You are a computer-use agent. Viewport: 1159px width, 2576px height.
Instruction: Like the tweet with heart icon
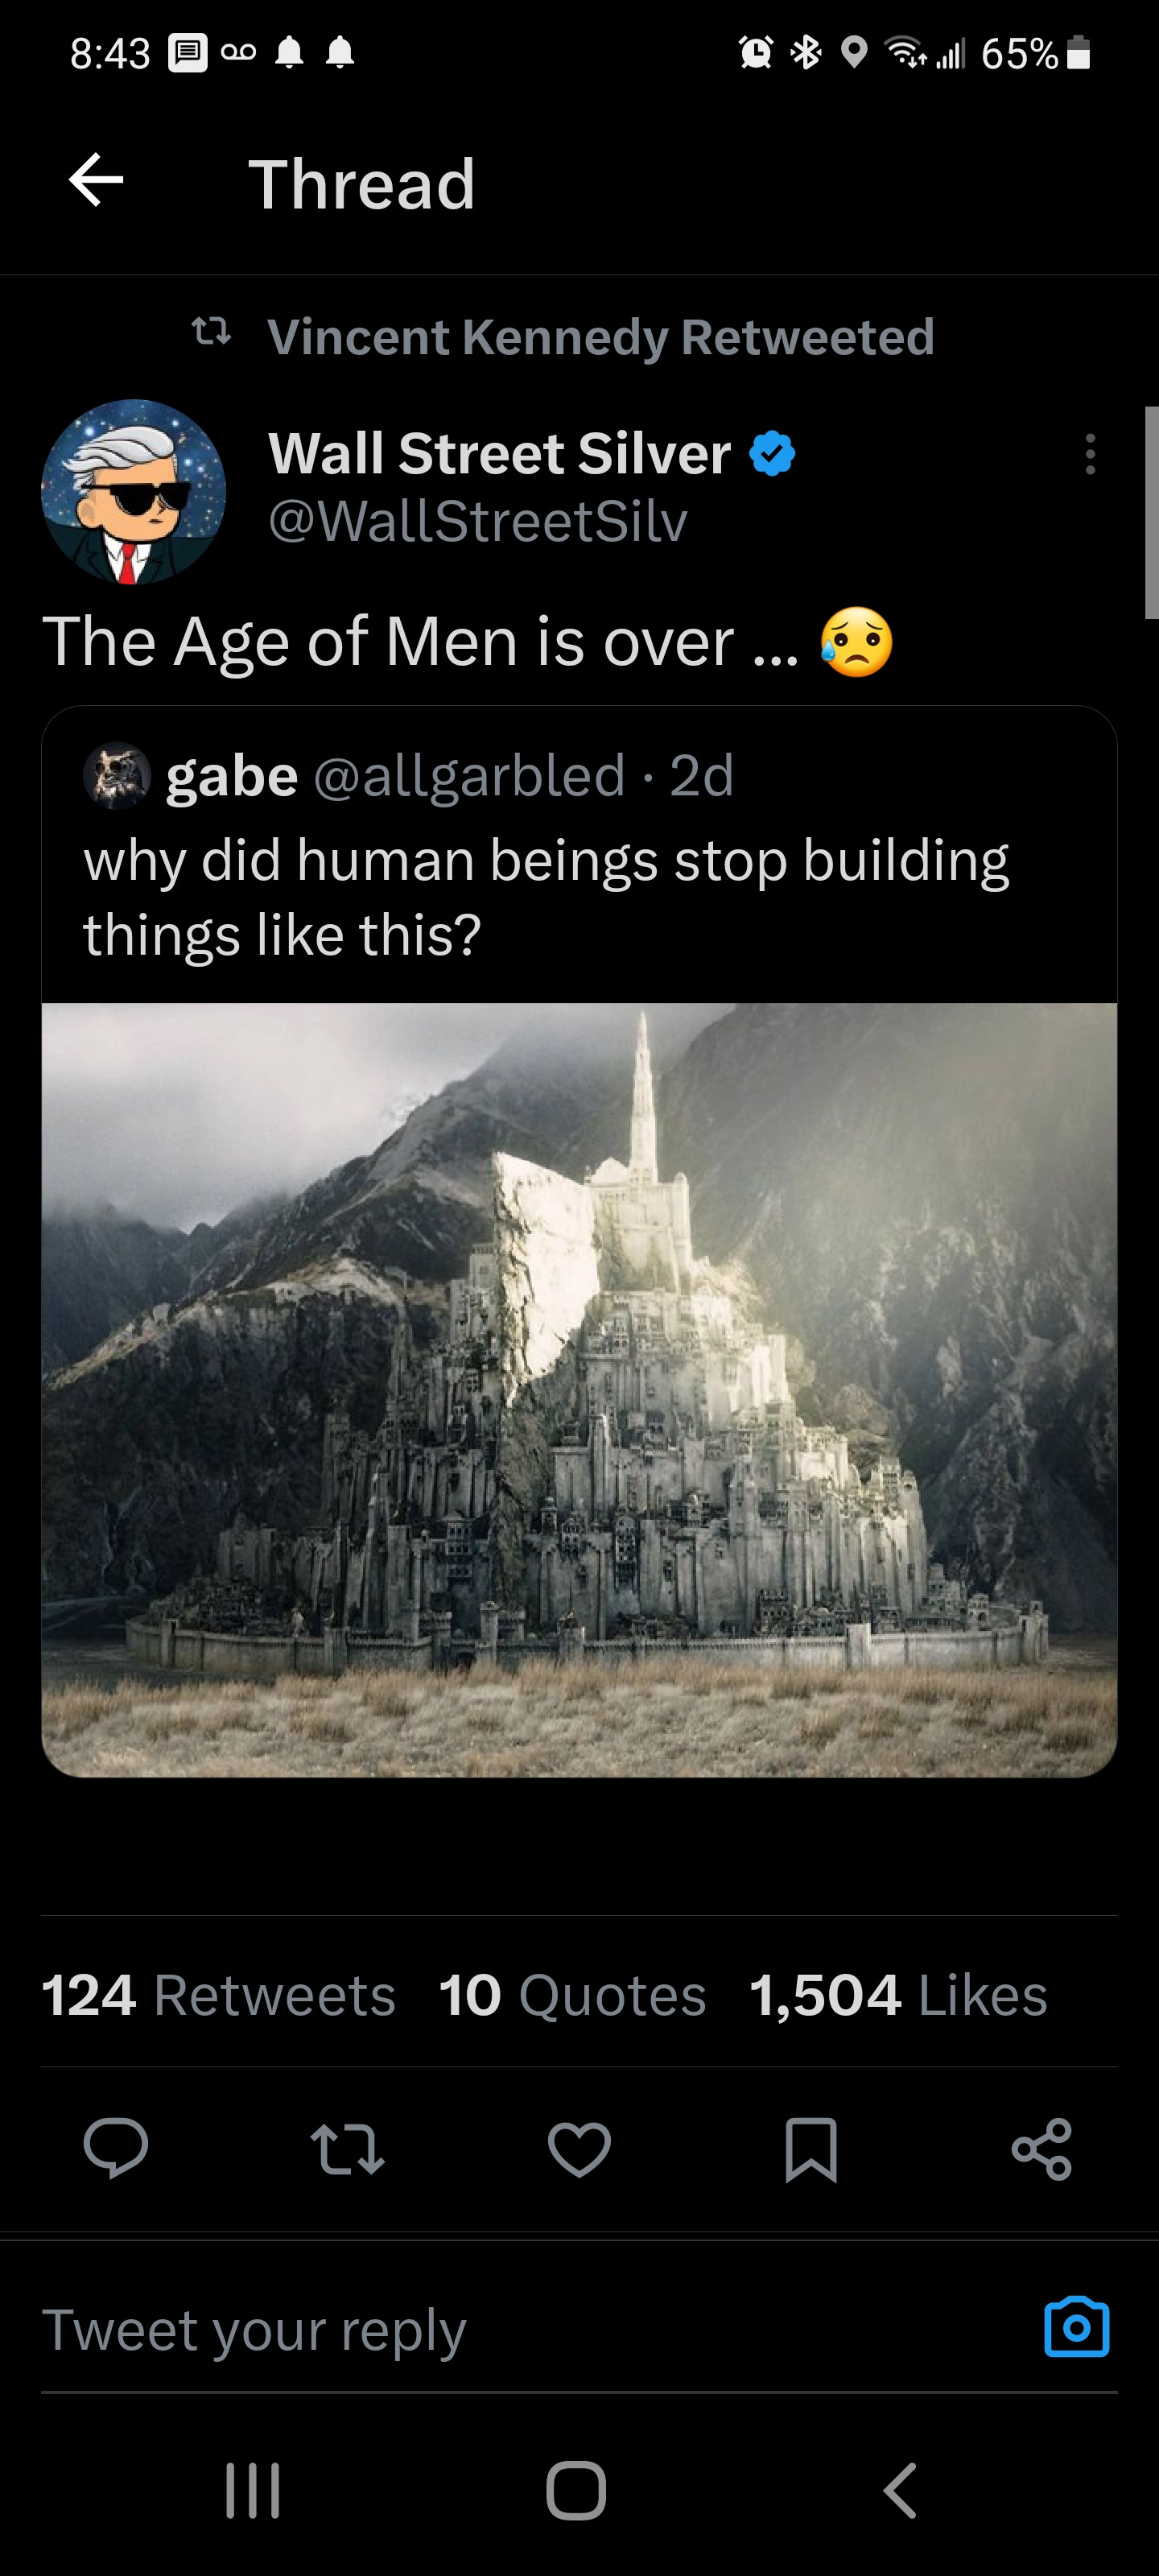pyautogui.click(x=579, y=2148)
